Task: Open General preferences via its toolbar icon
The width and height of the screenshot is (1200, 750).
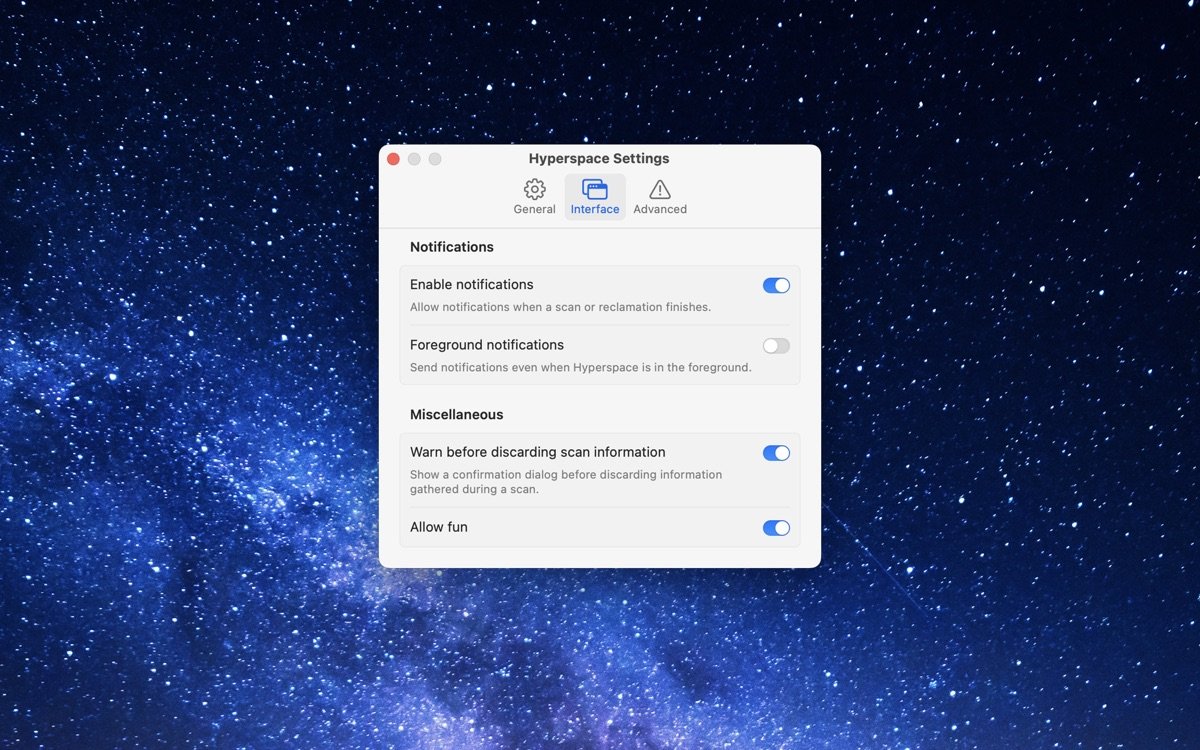Action: coord(534,196)
